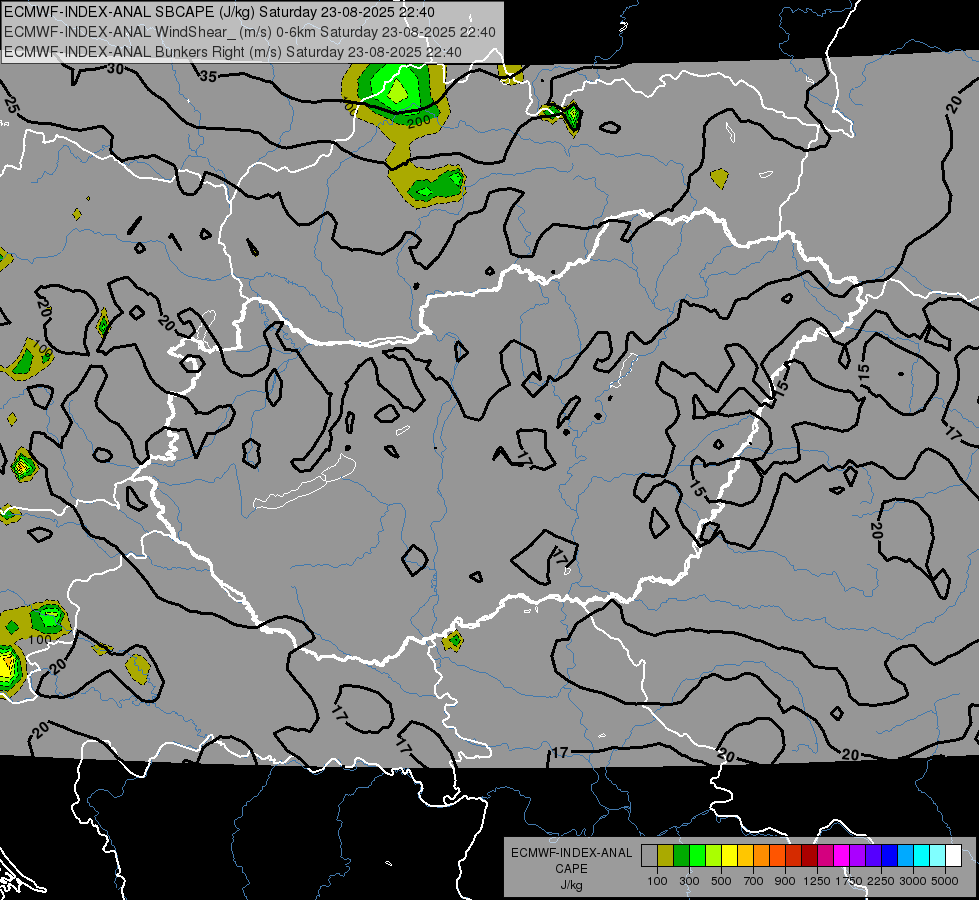Select the pure blue legend swatch
The image size is (979, 900).
click(x=890, y=856)
